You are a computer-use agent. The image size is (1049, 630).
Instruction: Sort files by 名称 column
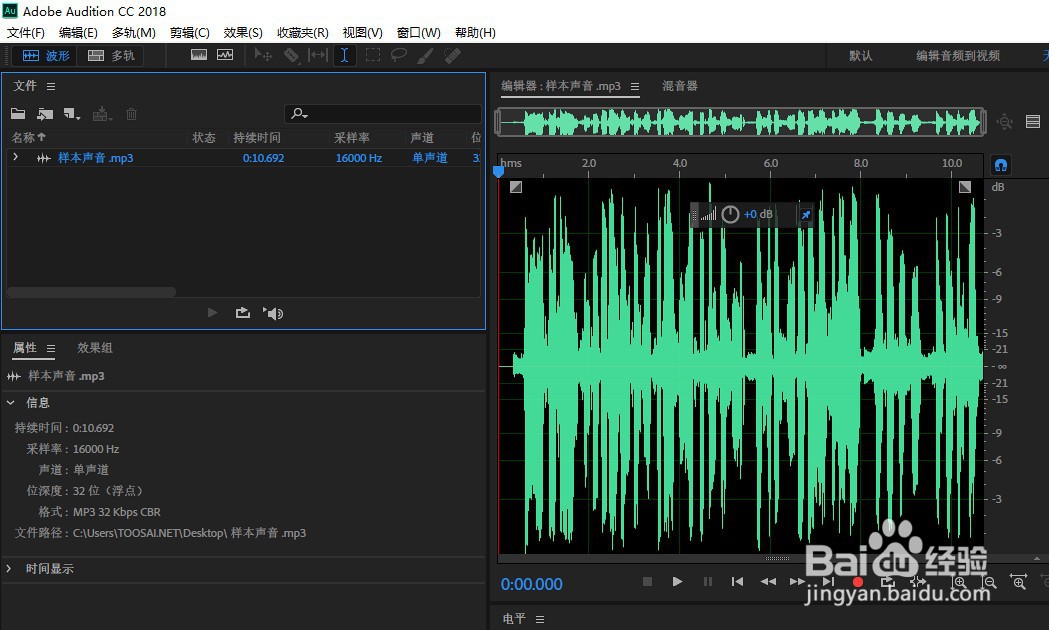[x=28, y=137]
